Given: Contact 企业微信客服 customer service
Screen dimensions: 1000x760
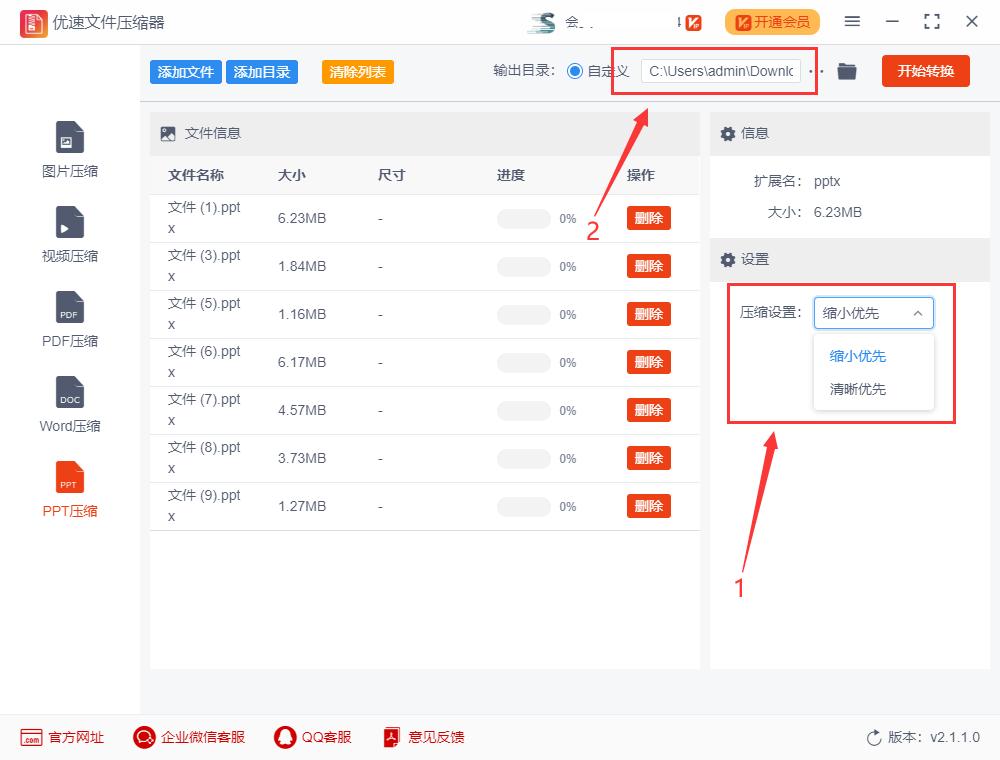Looking at the screenshot, I should 188,737.
